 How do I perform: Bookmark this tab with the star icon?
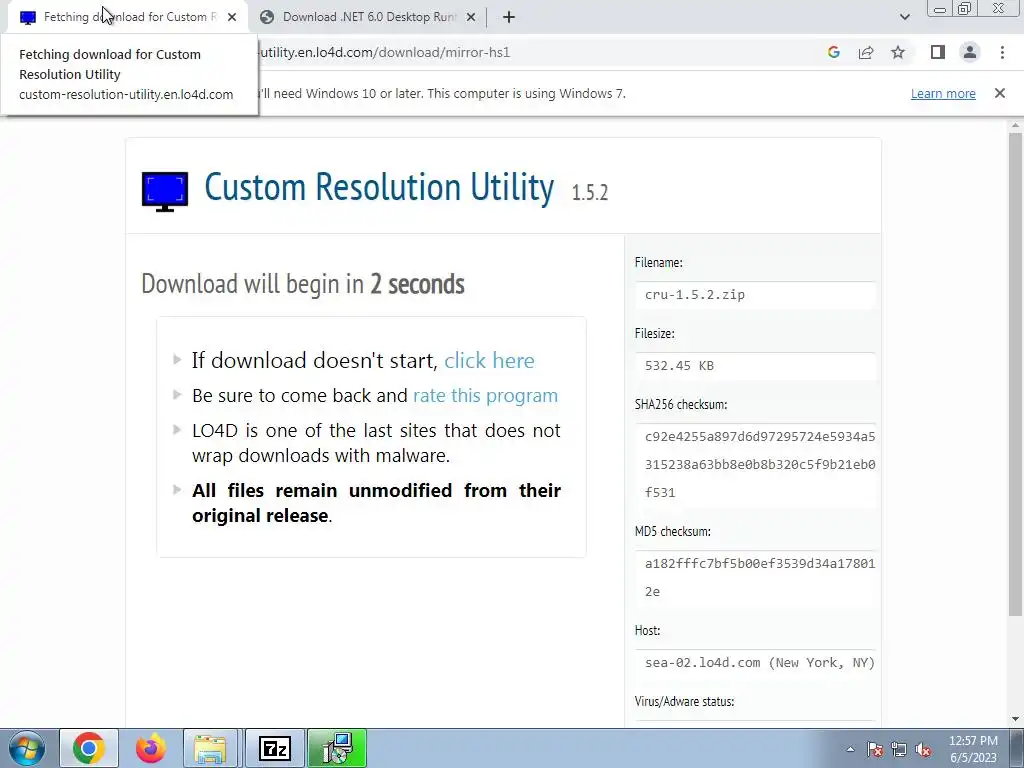(x=898, y=52)
